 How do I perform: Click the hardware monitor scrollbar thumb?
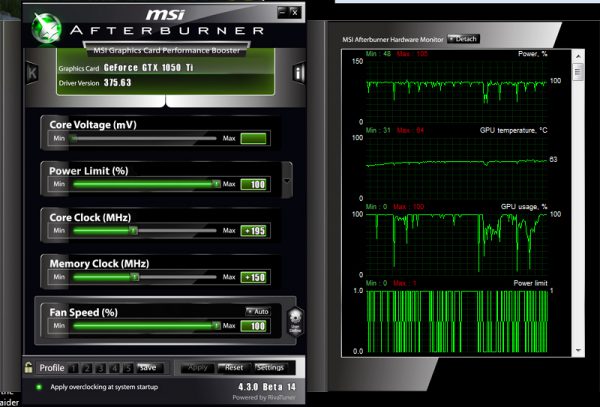578,72
